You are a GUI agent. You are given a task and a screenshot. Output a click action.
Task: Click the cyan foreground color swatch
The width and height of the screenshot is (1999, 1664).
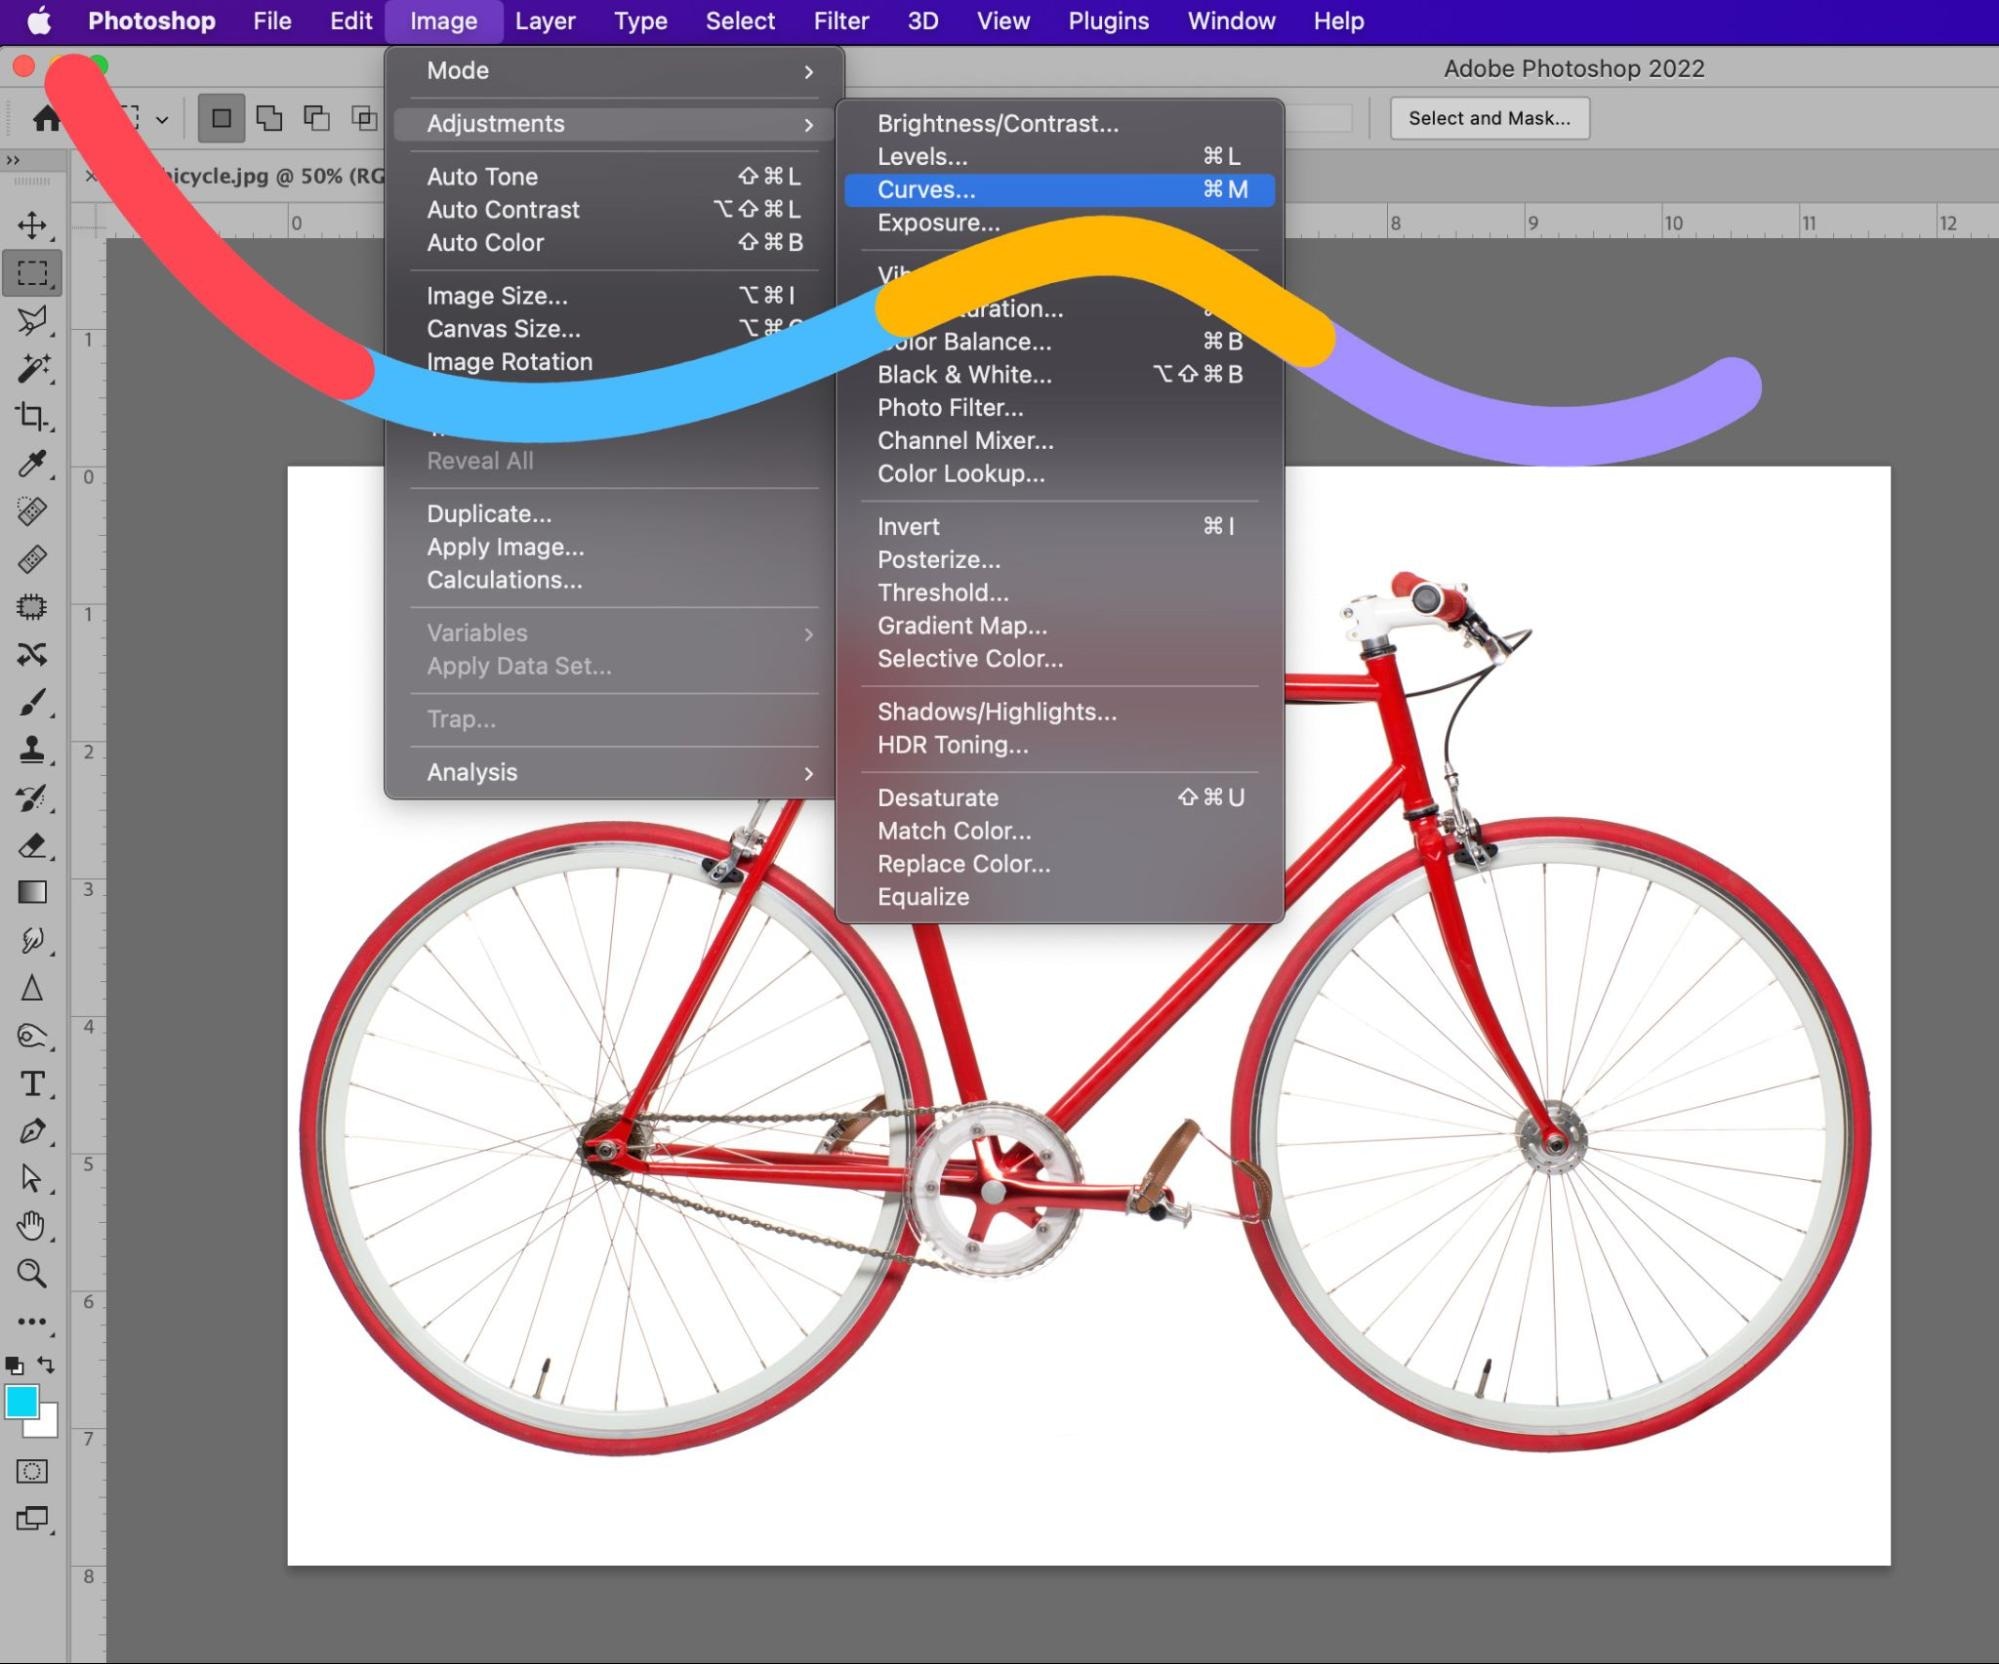21,1401
